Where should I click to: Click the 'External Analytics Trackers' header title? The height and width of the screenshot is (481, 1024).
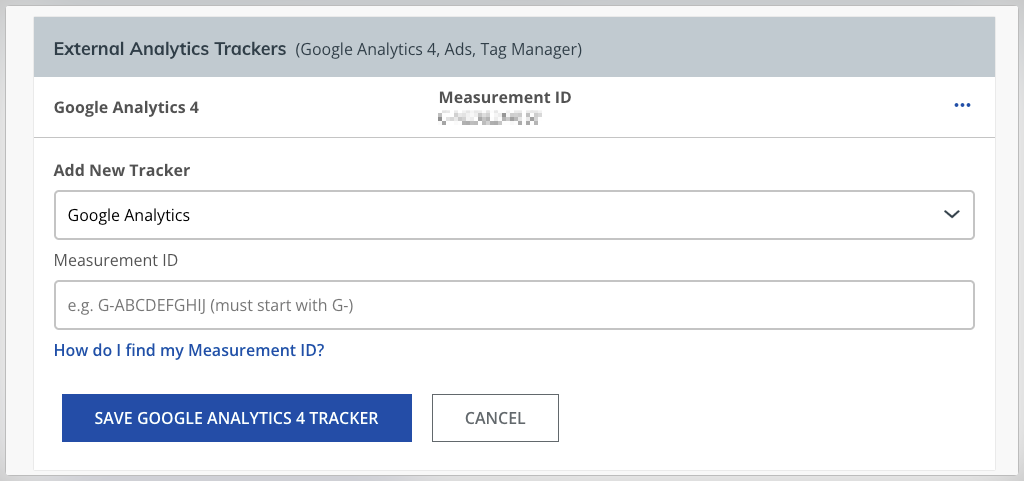click(x=170, y=49)
